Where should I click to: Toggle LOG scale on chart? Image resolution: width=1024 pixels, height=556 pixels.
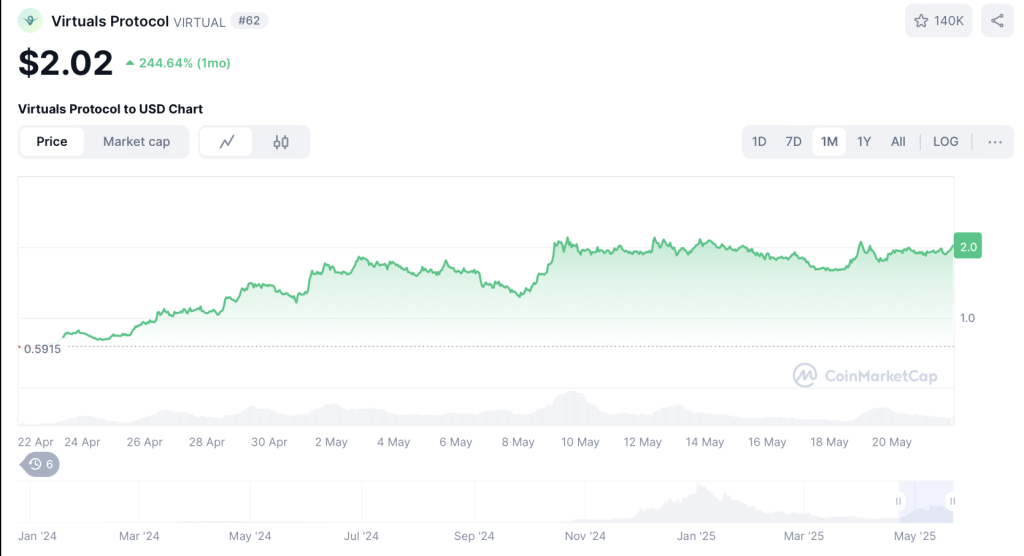click(x=946, y=142)
